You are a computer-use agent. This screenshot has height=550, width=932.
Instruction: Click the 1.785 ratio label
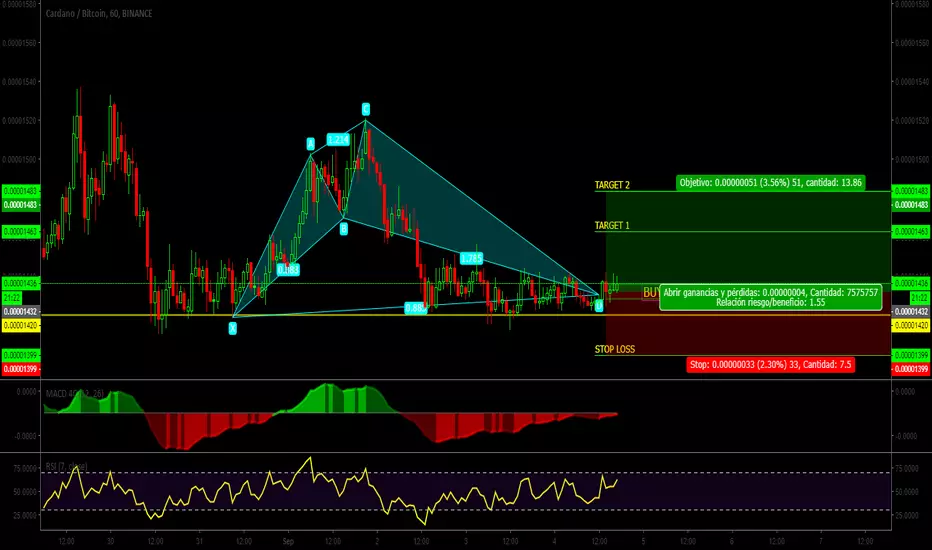click(471, 259)
